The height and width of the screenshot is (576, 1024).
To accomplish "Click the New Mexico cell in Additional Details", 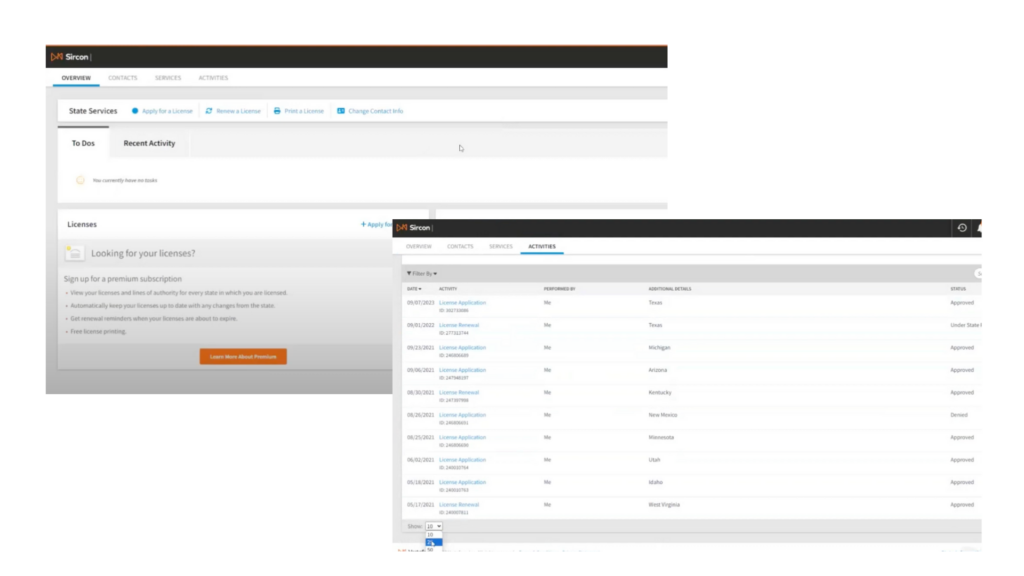I will (x=663, y=415).
